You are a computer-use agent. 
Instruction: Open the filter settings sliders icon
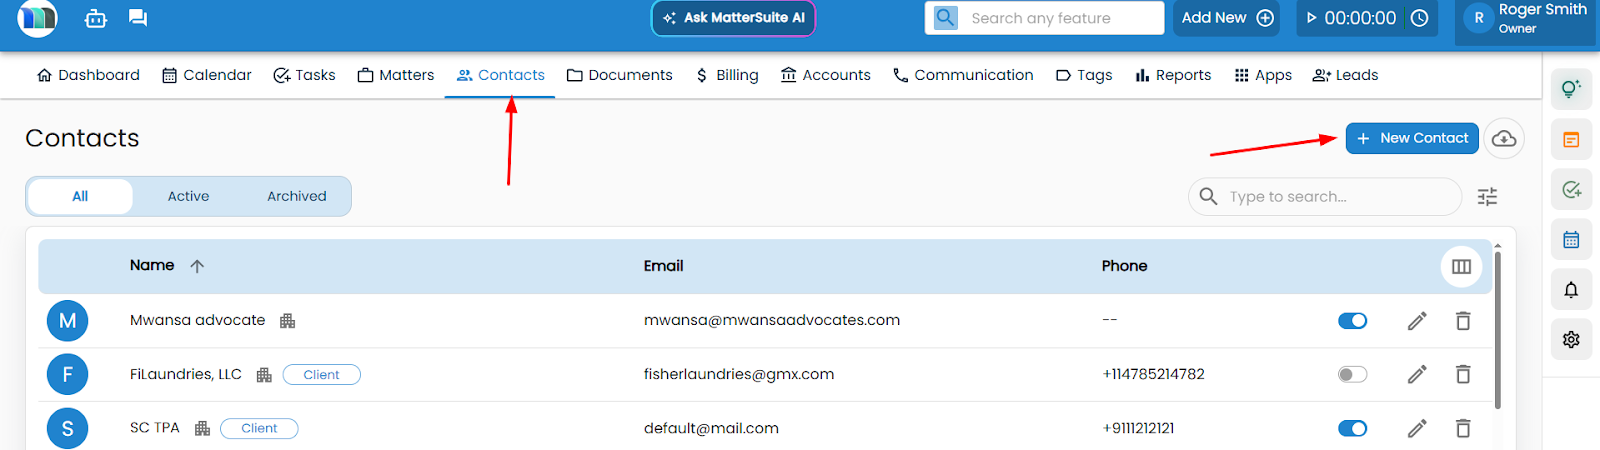point(1487,197)
